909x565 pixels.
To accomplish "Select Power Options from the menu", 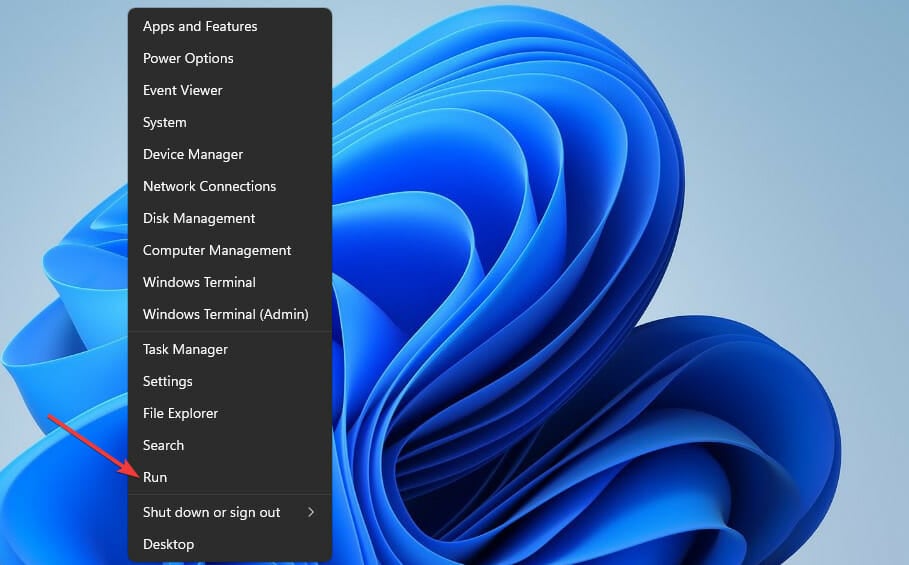I will tap(230, 59).
